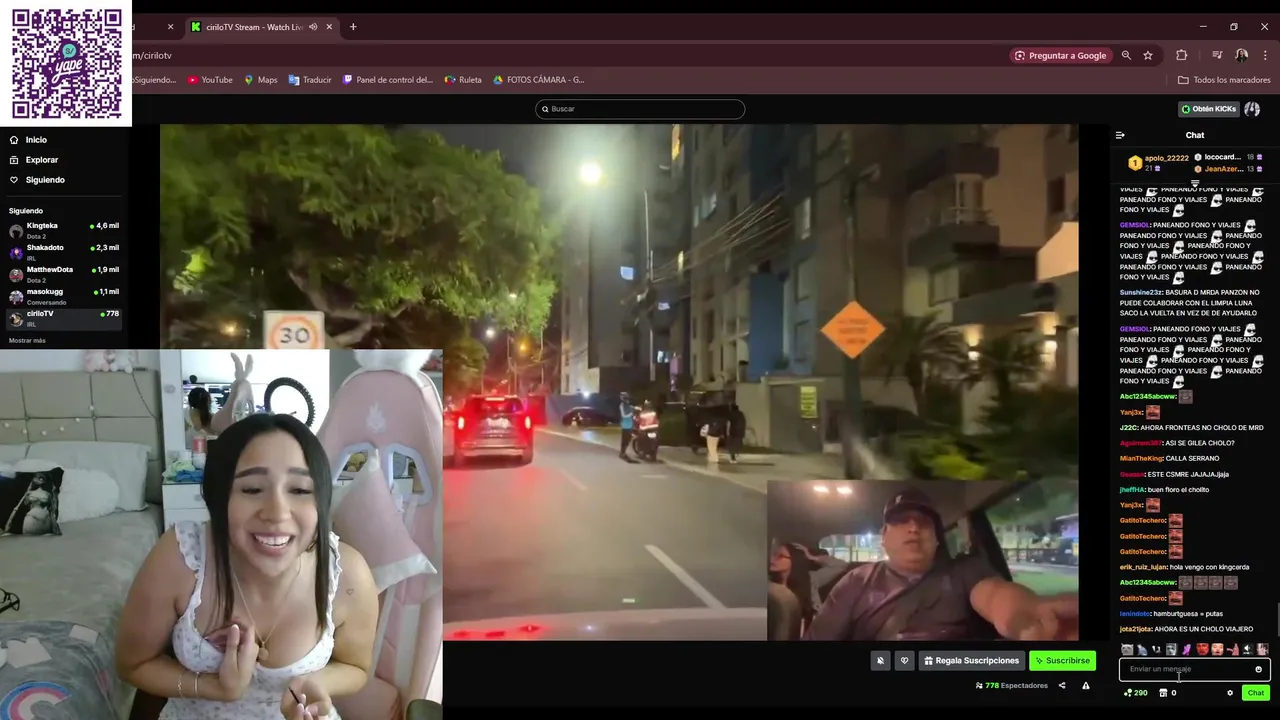Toggle the notification bell below the stream
Viewport: 1280px width, 720px height.
[x=880, y=661]
